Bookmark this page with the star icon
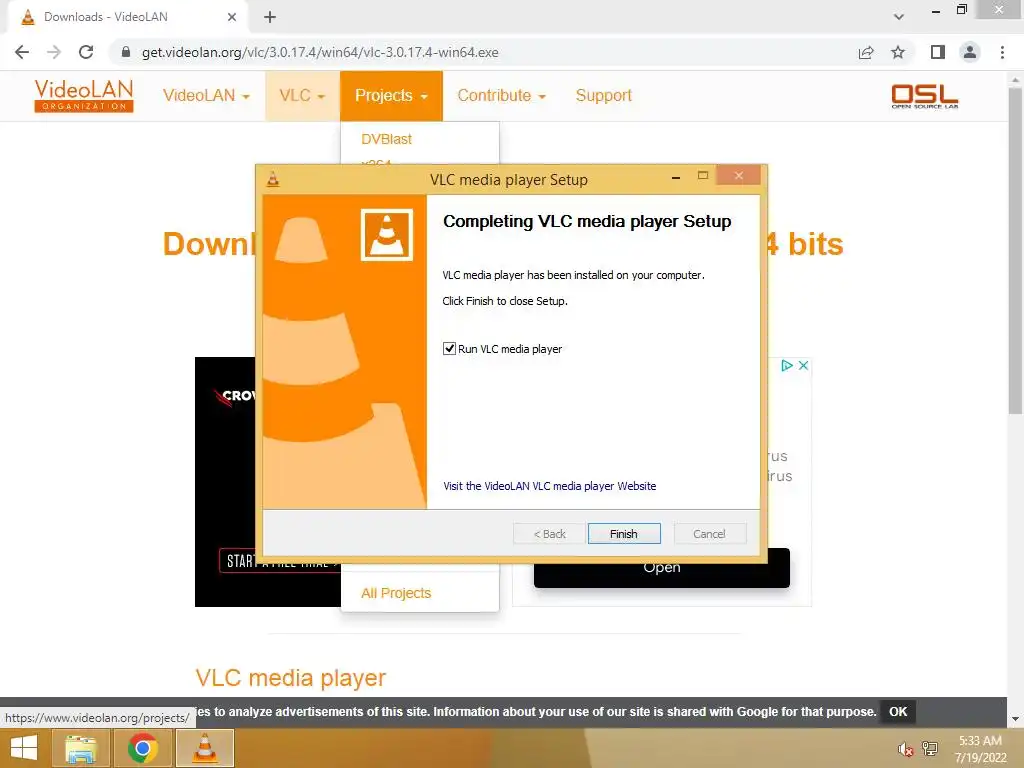1024x768 pixels. pos(898,52)
